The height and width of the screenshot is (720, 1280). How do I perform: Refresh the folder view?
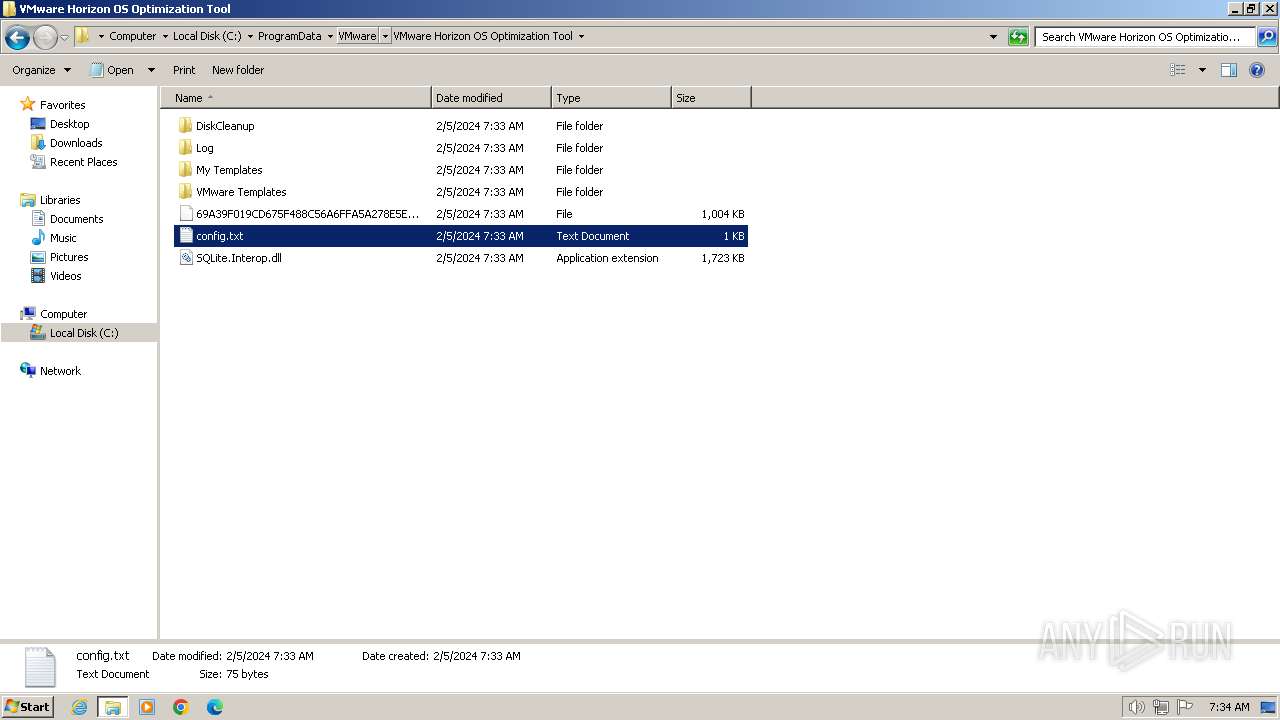coord(1018,37)
